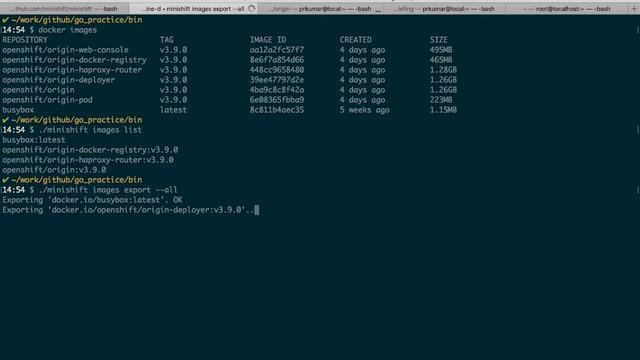
Task: Click the new tab plus button
Action: coord(634,9)
